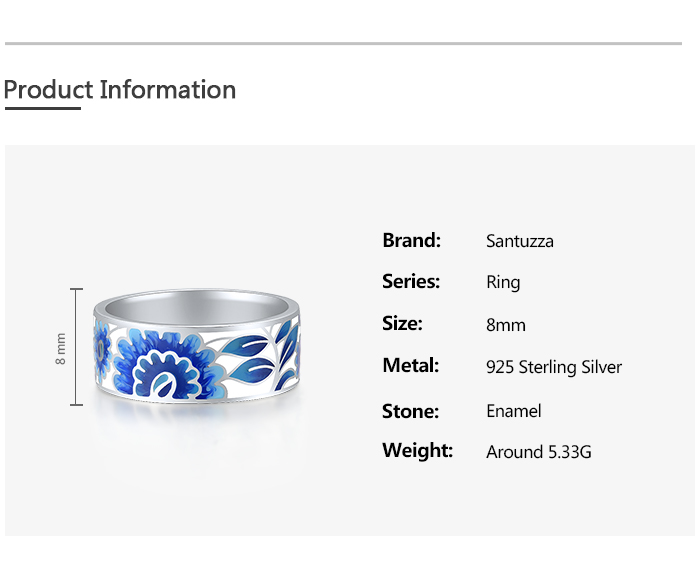Click the dark underline beneath the Product heading
This screenshot has height=588, width=700.
coord(42,108)
